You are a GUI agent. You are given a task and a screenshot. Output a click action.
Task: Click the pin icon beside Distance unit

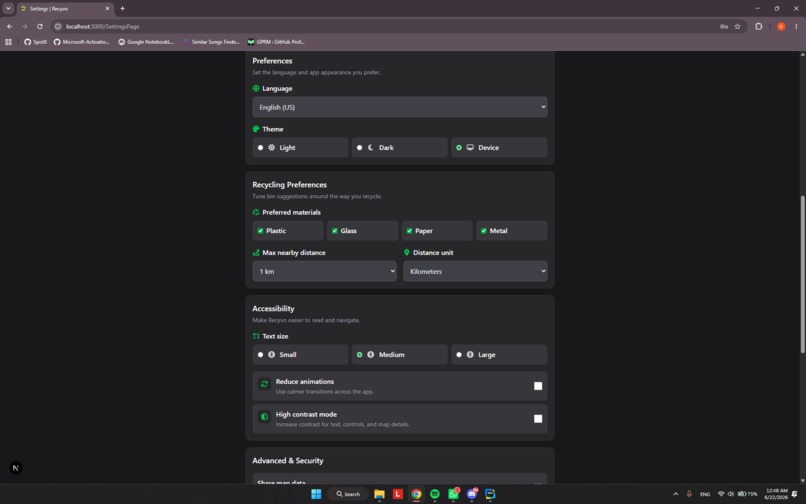tap(407, 253)
